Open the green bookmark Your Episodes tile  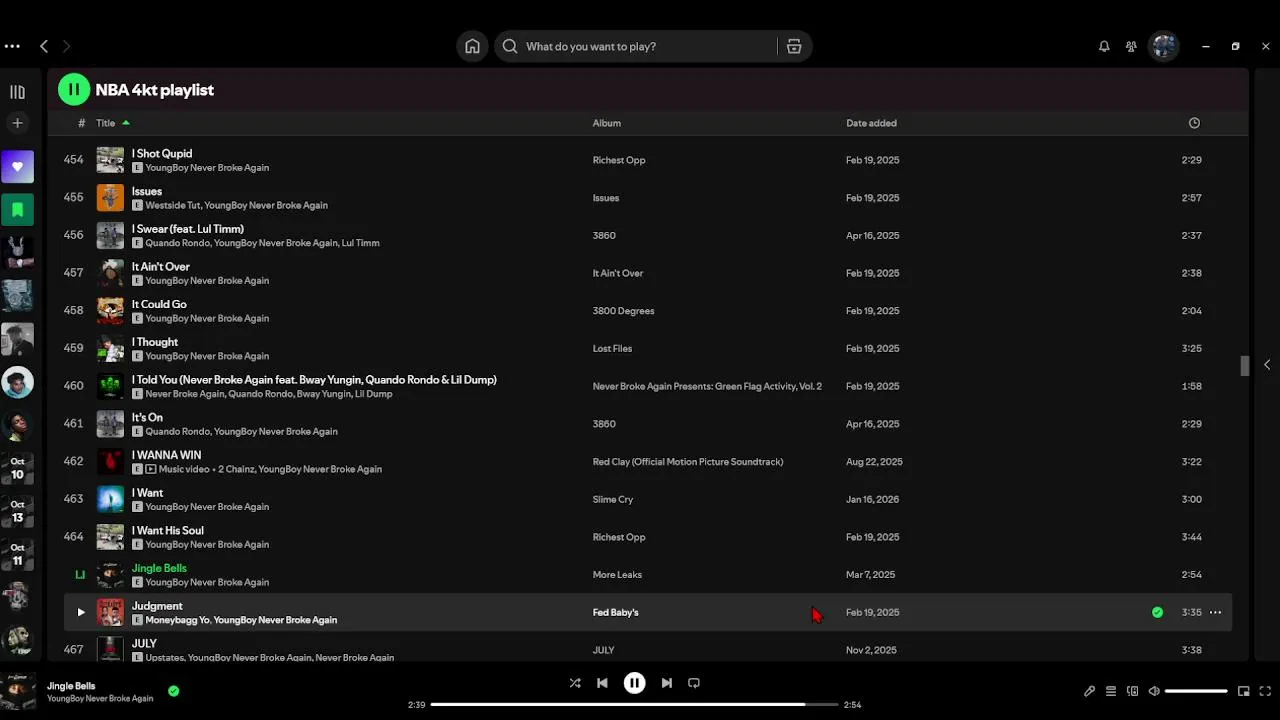(x=17, y=210)
